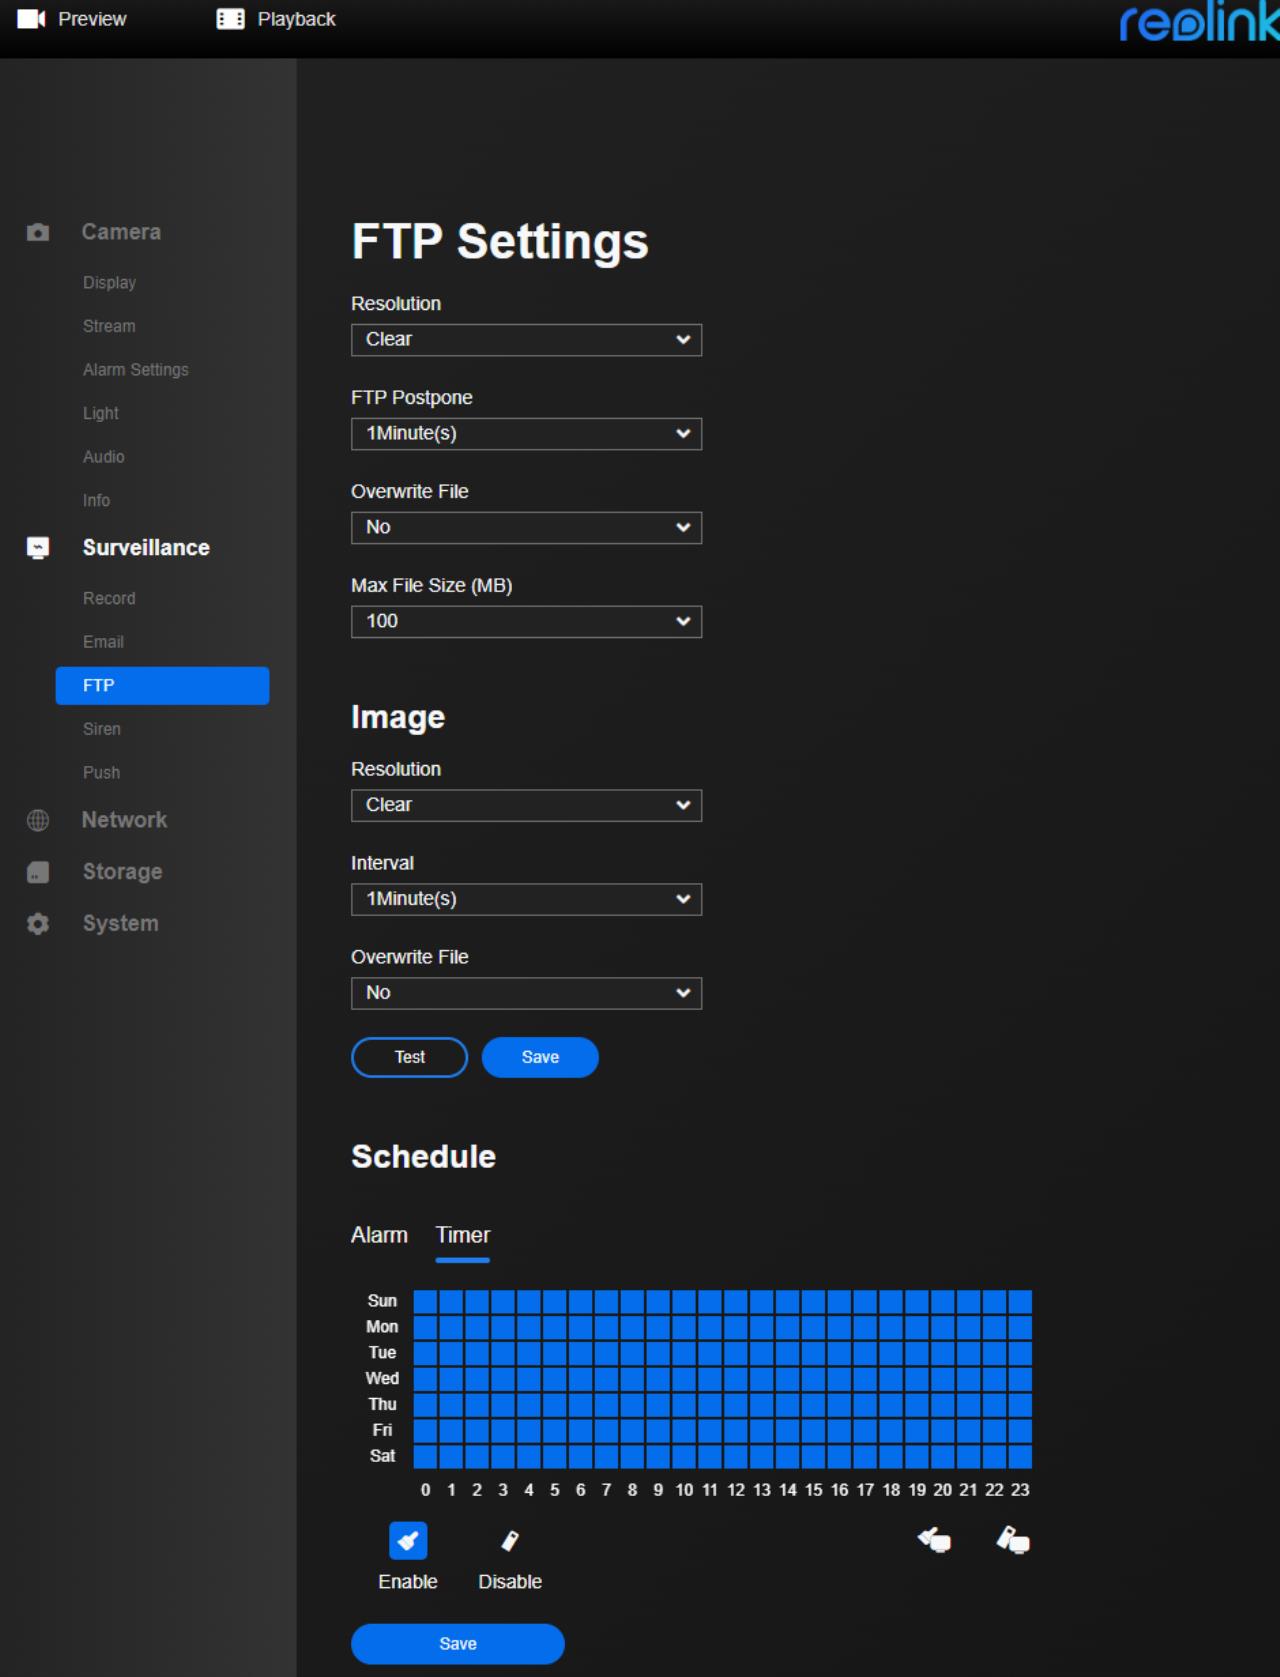
Task: Select the Enable brush icon
Action: tap(408, 1541)
